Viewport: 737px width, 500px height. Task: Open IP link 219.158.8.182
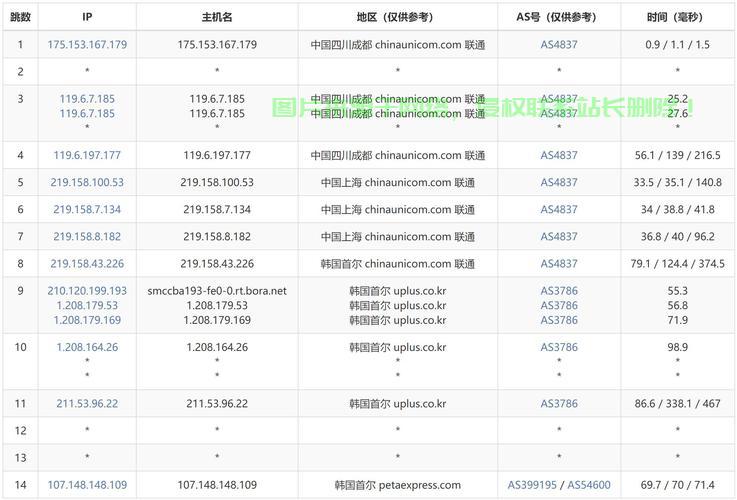87,236
